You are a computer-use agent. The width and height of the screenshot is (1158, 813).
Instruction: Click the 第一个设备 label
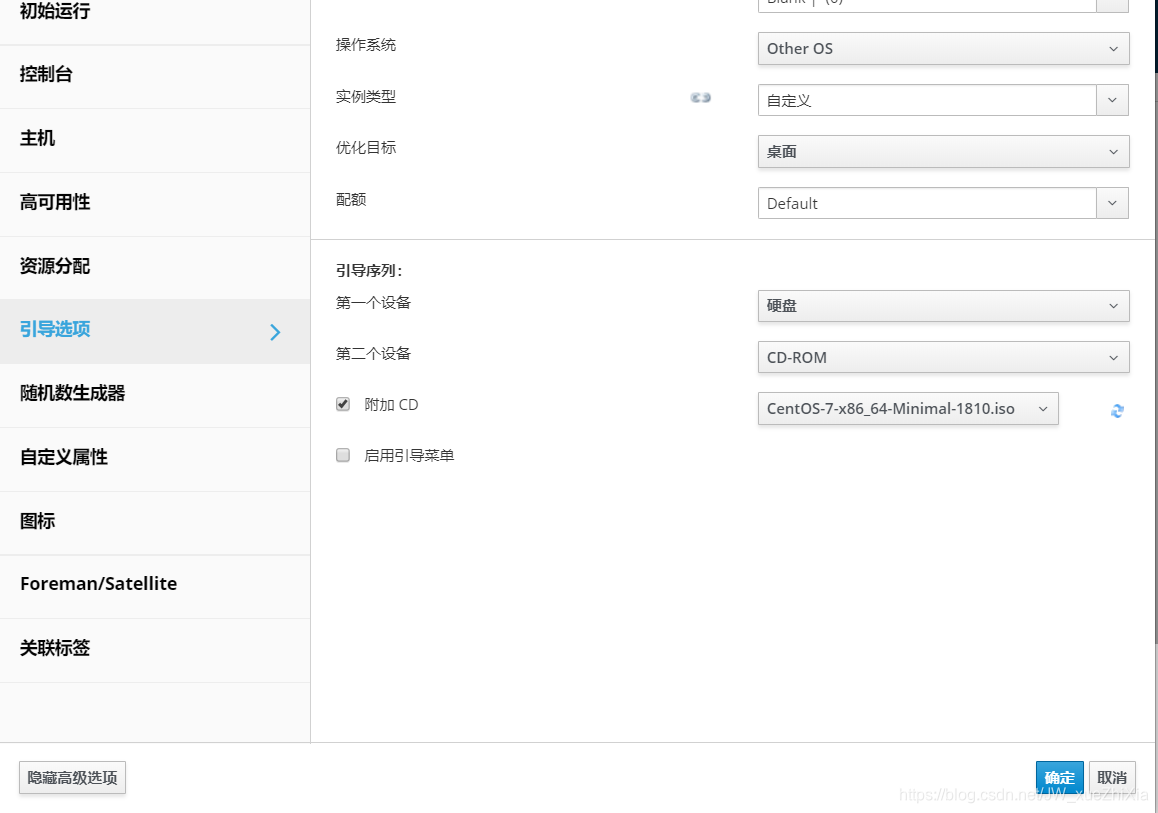(373, 303)
